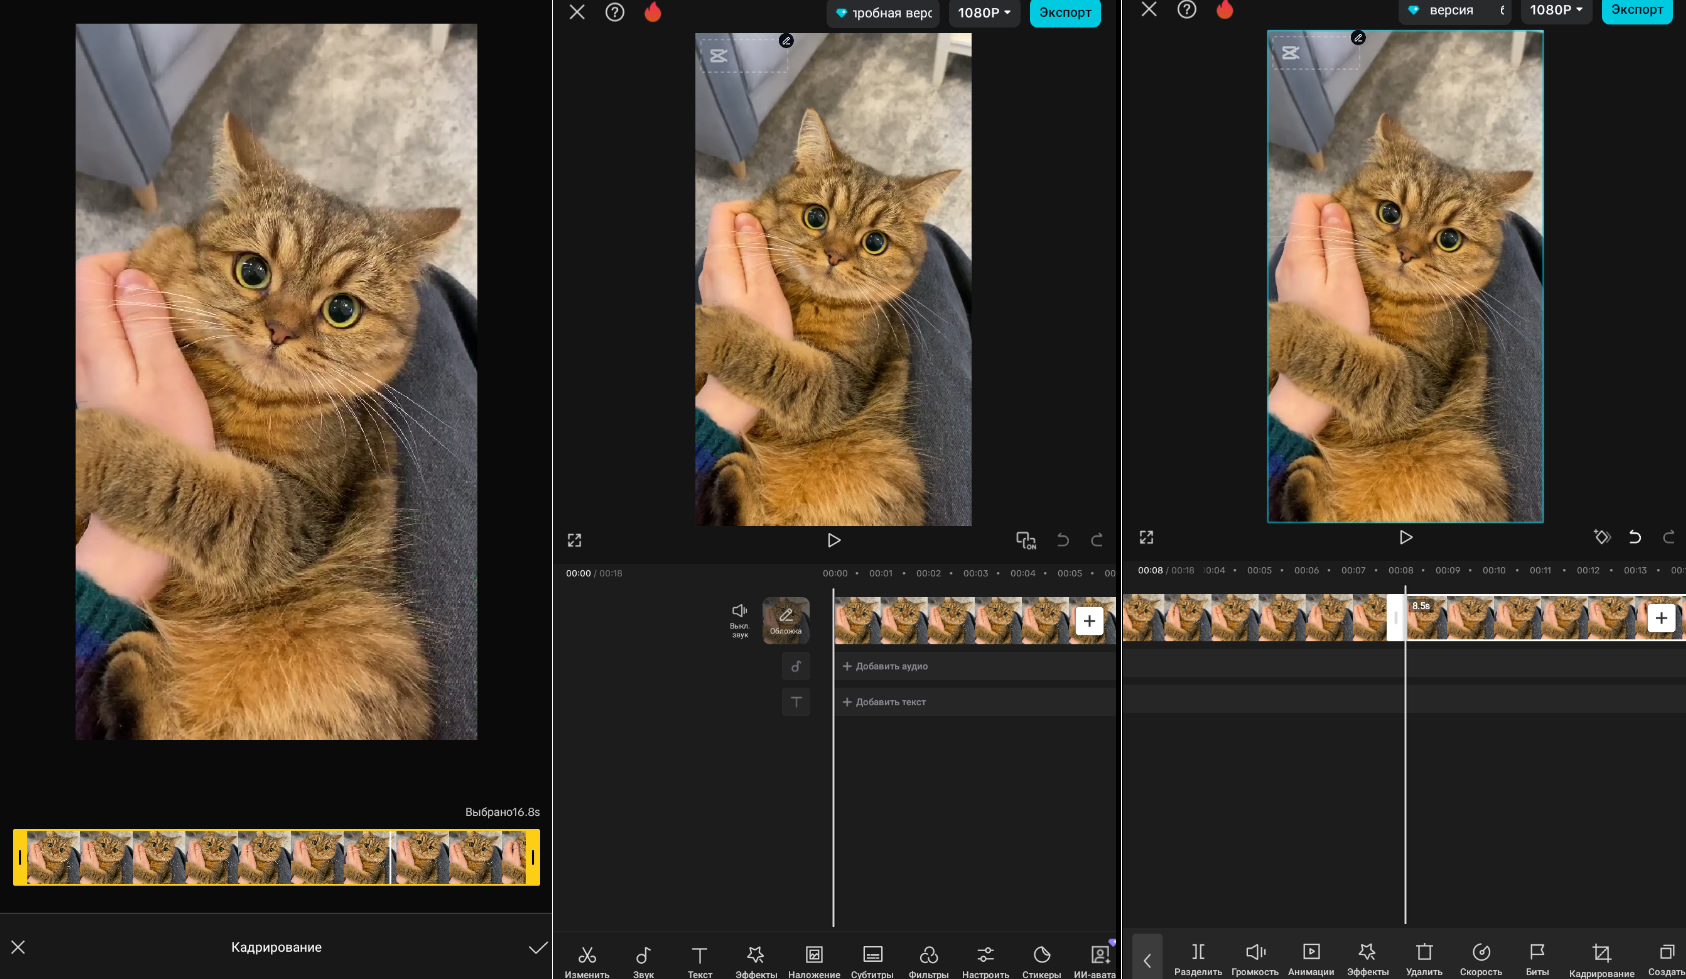
Task: Open 1080P resolution dropdown in middle panel
Action: (x=984, y=13)
